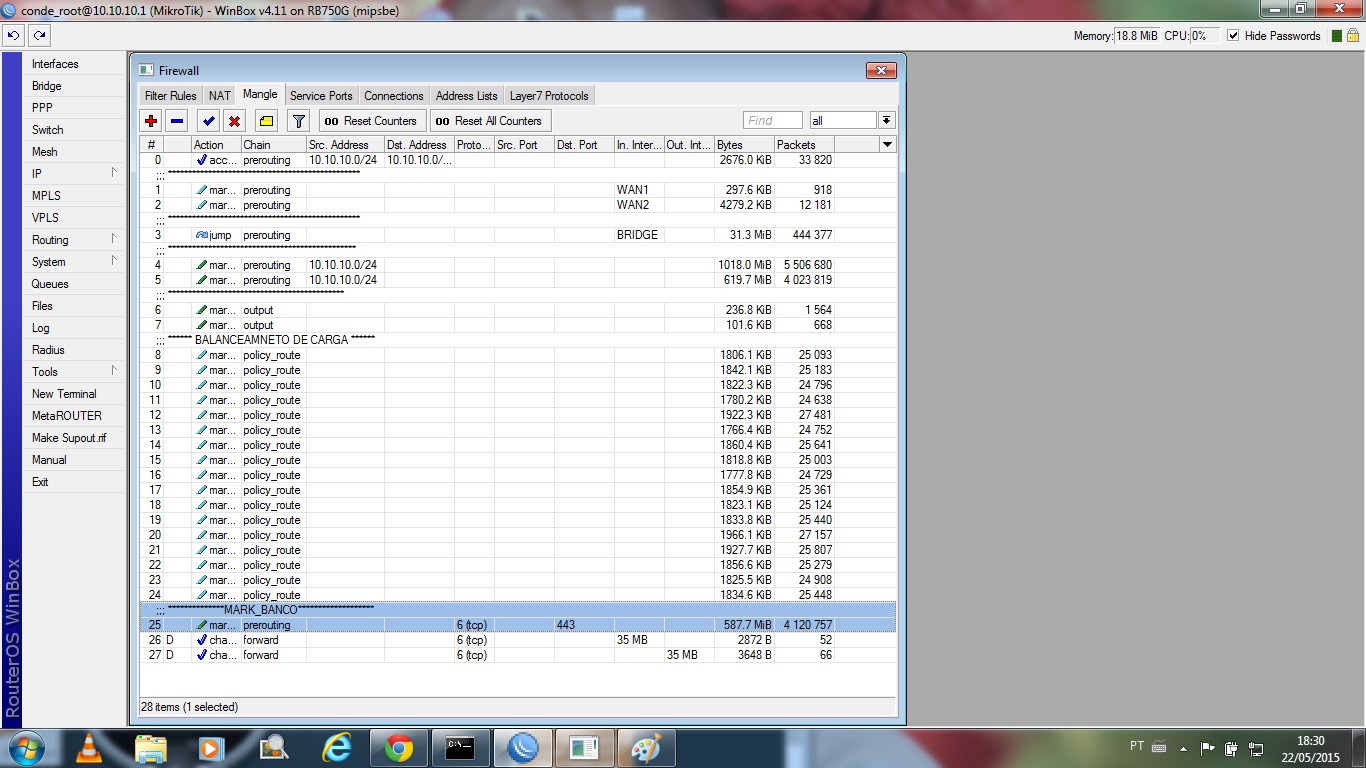The image size is (1366, 768).
Task: Open Windows Media Player from the taskbar
Action: click(x=211, y=747)
